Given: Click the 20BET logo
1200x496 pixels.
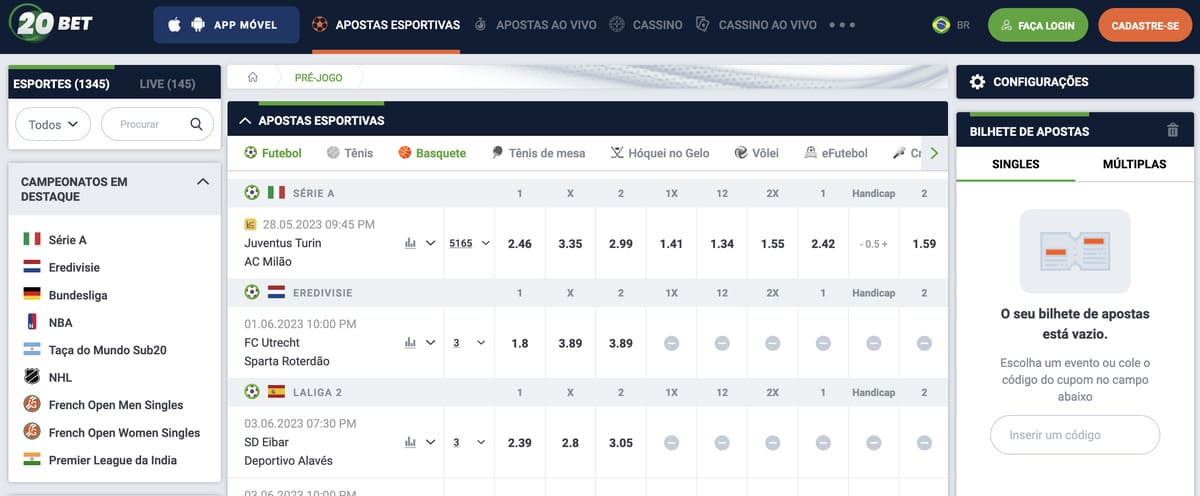Looking at the screenshot, I should tap(51, 22).
